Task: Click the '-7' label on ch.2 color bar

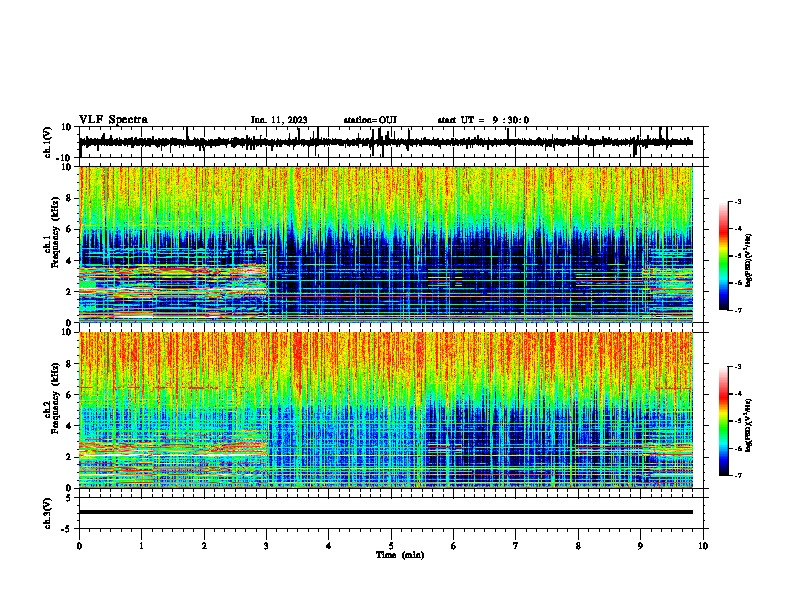Action: click(x=737, y=475)
